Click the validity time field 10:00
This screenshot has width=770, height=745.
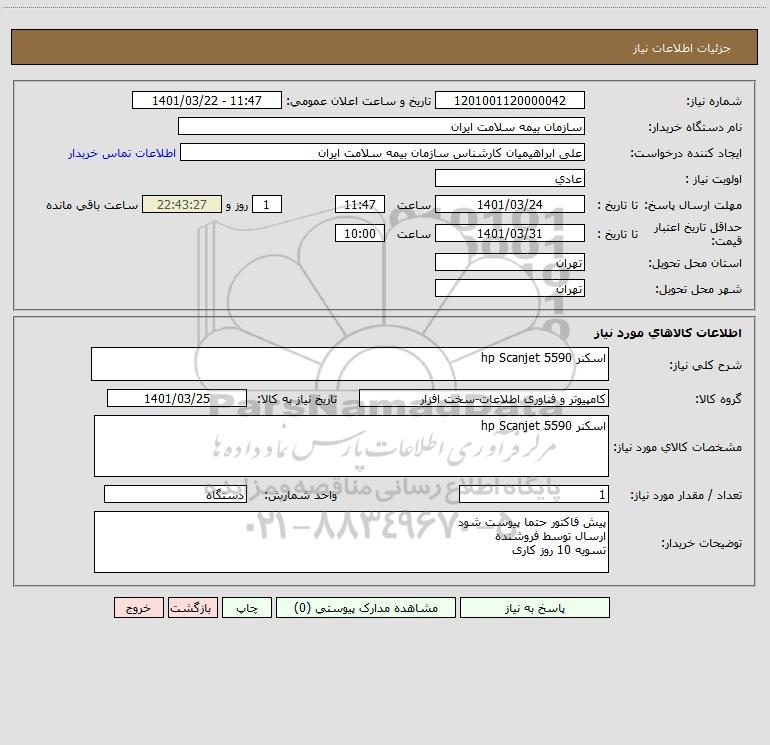pos(359,233)
